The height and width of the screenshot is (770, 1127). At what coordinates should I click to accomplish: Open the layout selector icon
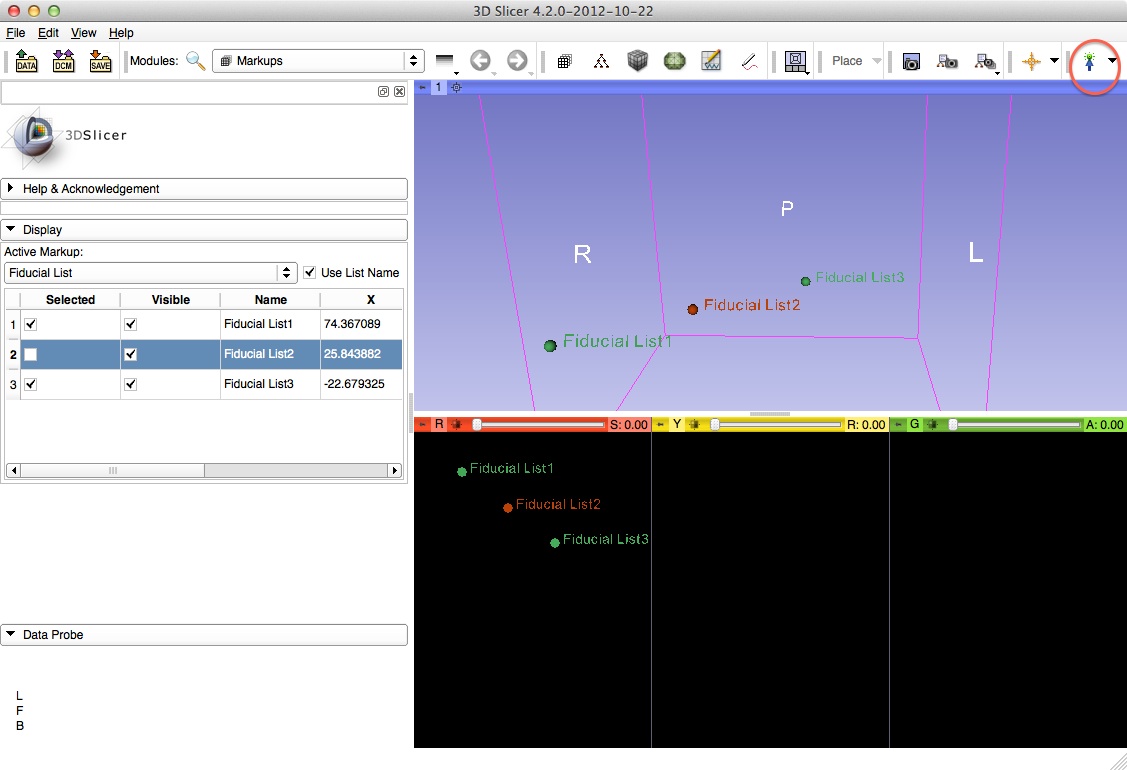click(x=795, y=61)
